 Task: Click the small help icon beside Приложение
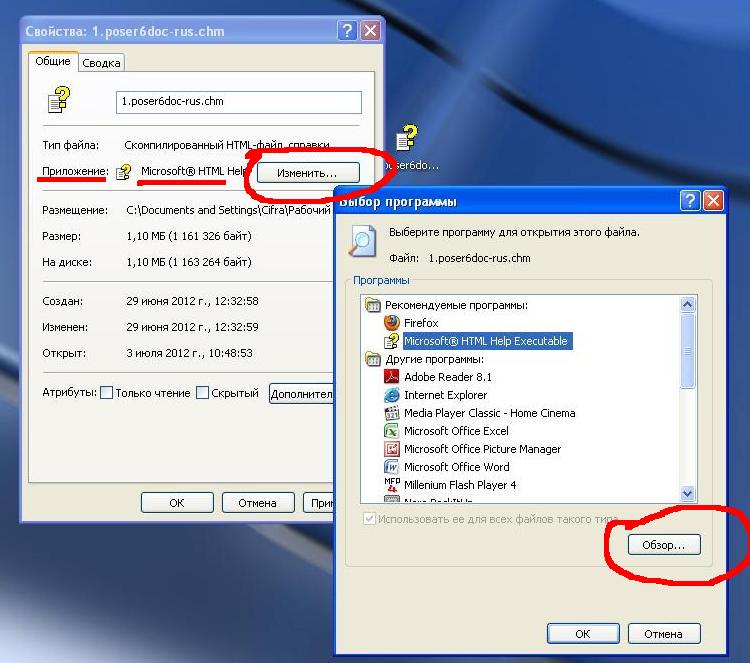pyautogui.click(x=124, y=172)
